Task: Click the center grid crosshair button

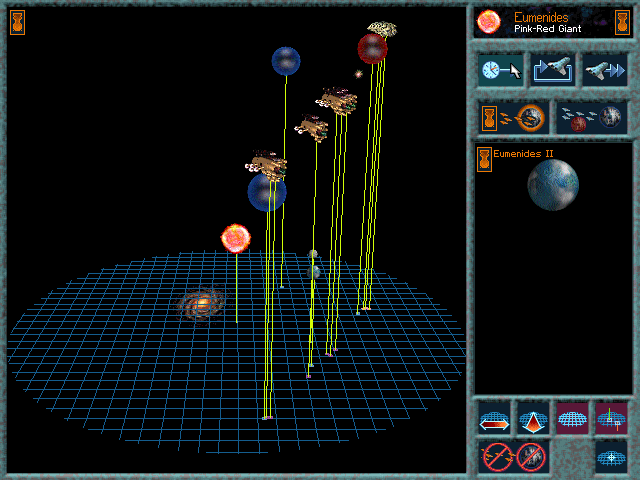Action: (611, 457)
